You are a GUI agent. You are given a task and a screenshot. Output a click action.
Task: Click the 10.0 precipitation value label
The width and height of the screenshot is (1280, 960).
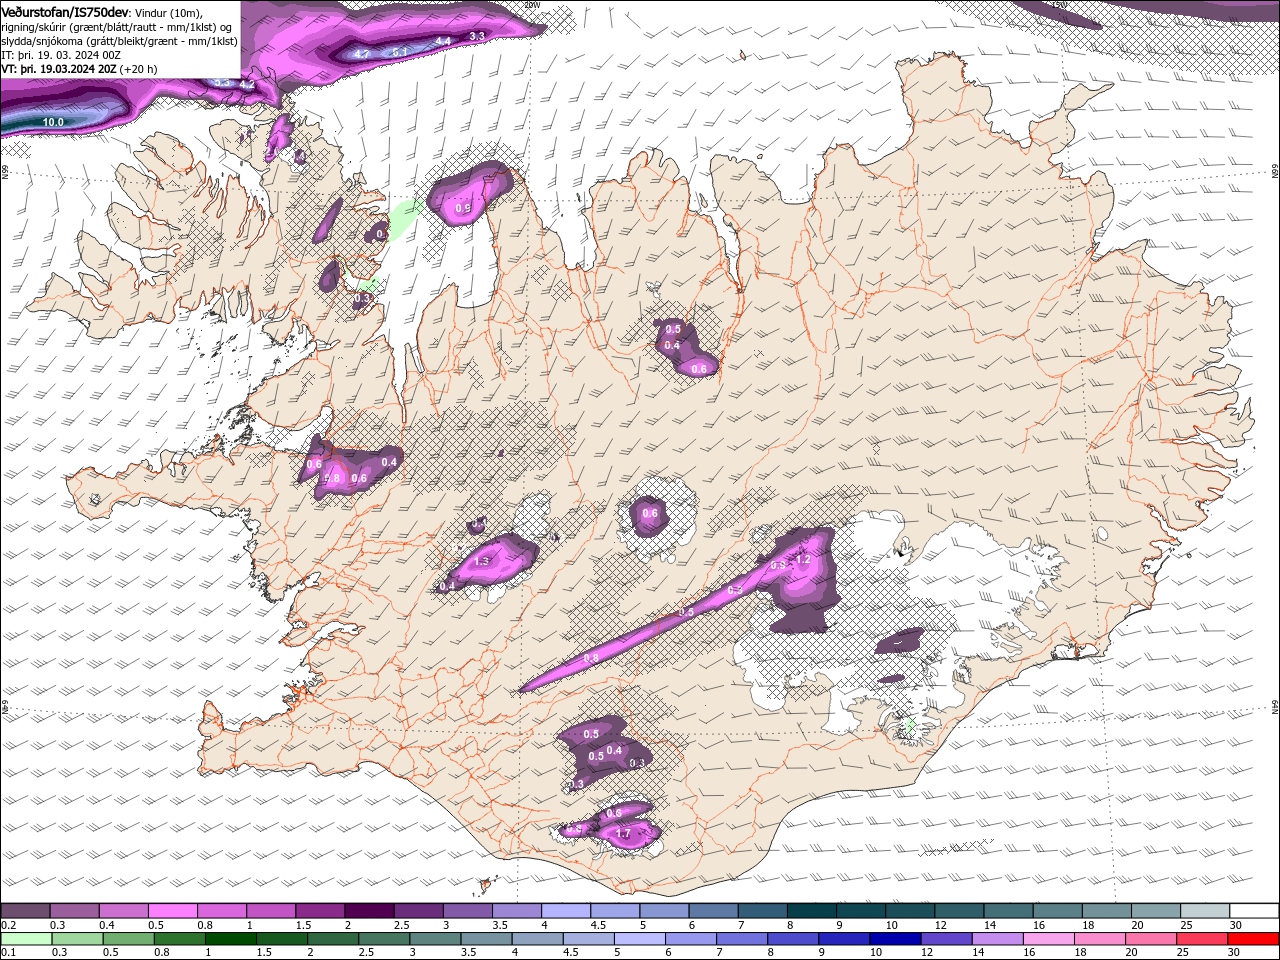pyautogui.click(x=53, y=122)
